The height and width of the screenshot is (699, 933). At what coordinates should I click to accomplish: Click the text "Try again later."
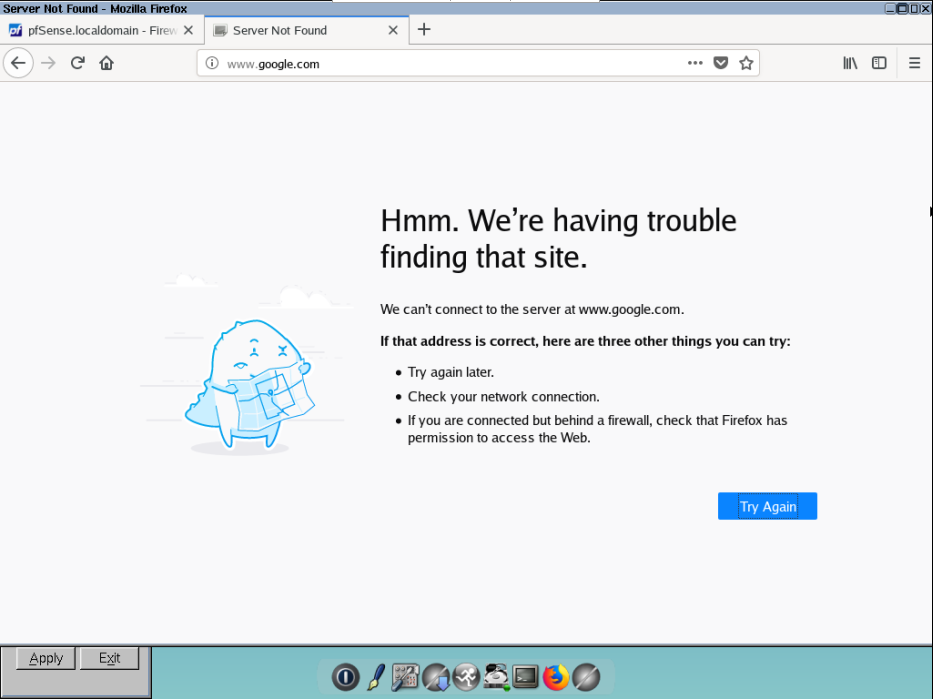point(450,372)
